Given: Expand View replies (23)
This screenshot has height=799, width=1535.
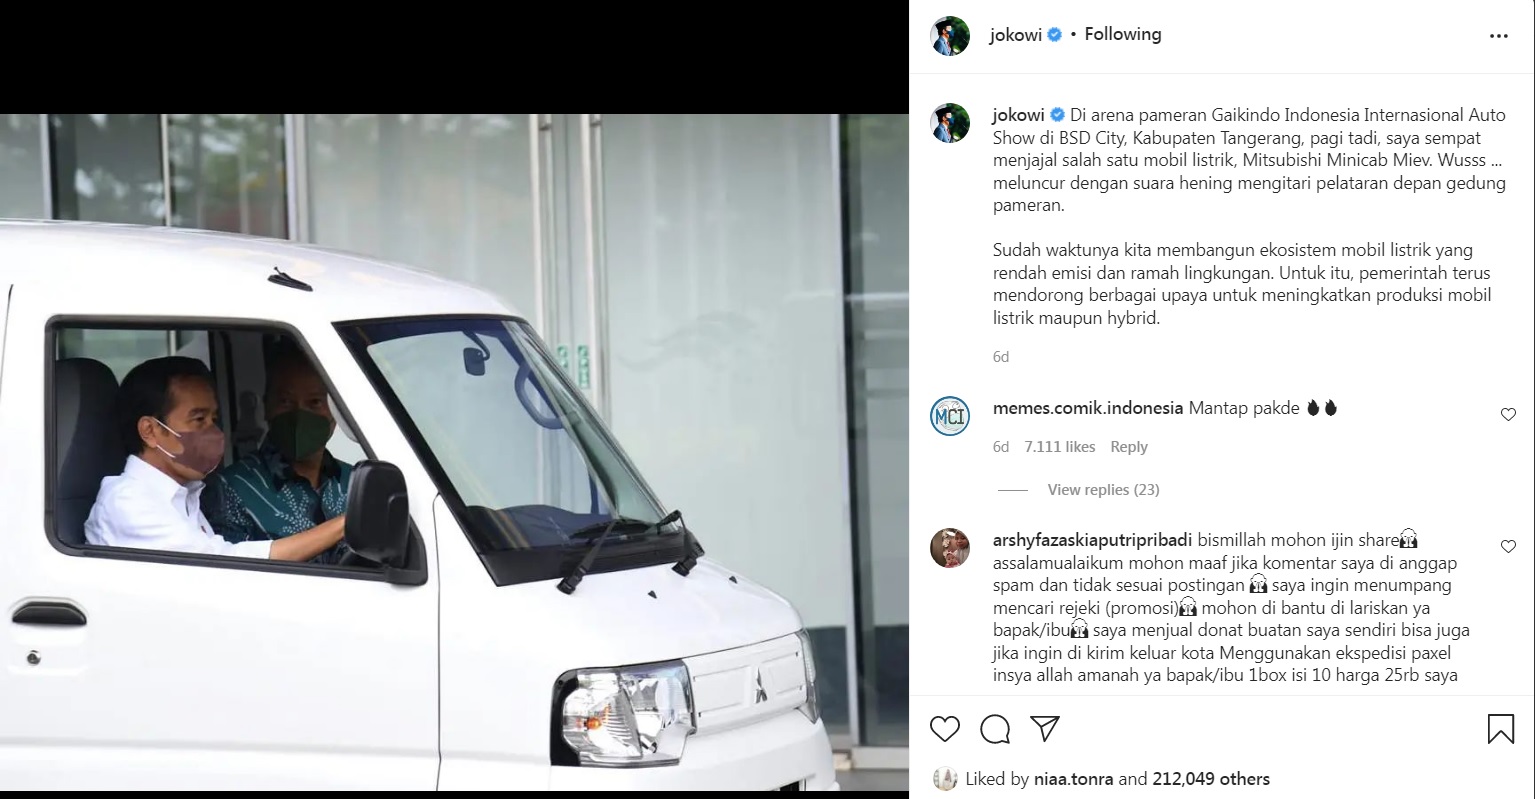Looking at the screenshot, I should (x=1103, y=490).
